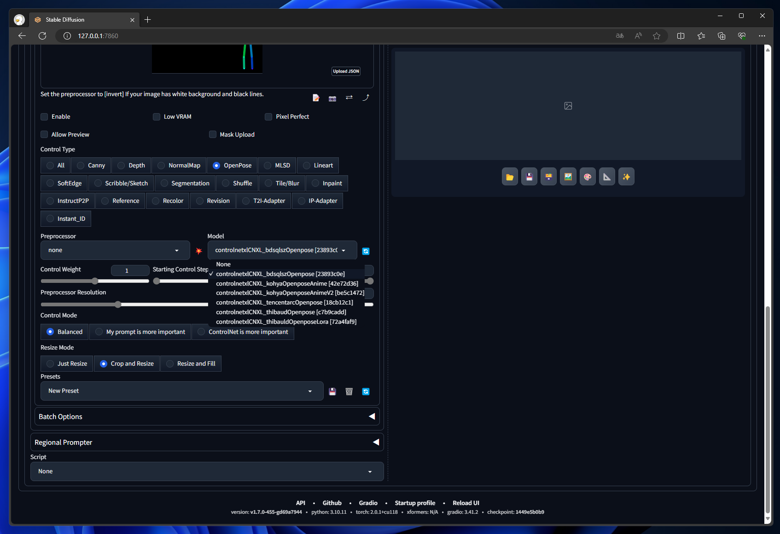Select the Depth control type
The width and height of the screenshot is (780, 534).
pos(131,165)
